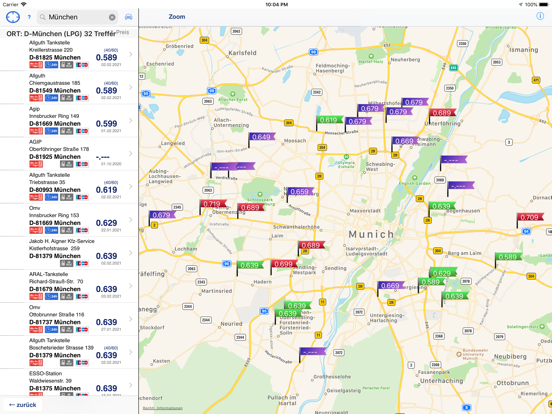Tap the 0.589 flag near Berg am Laim
The width and height of the screenshot is (552, 414).
click(x=509, y=257)
